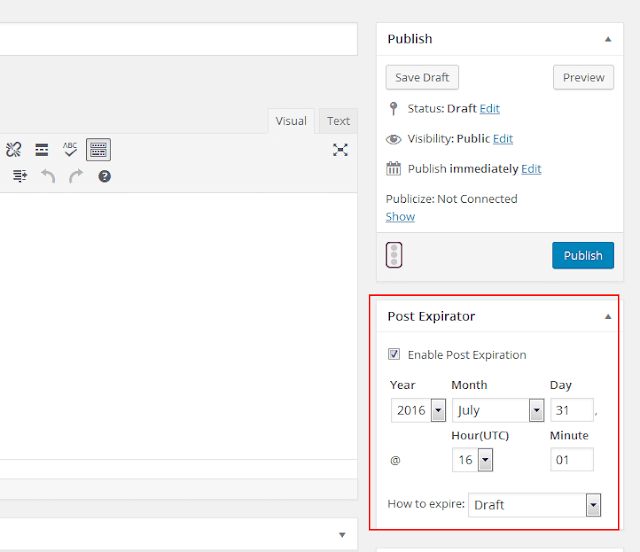Collapse the Publish panel arrow

click(608, 39)
